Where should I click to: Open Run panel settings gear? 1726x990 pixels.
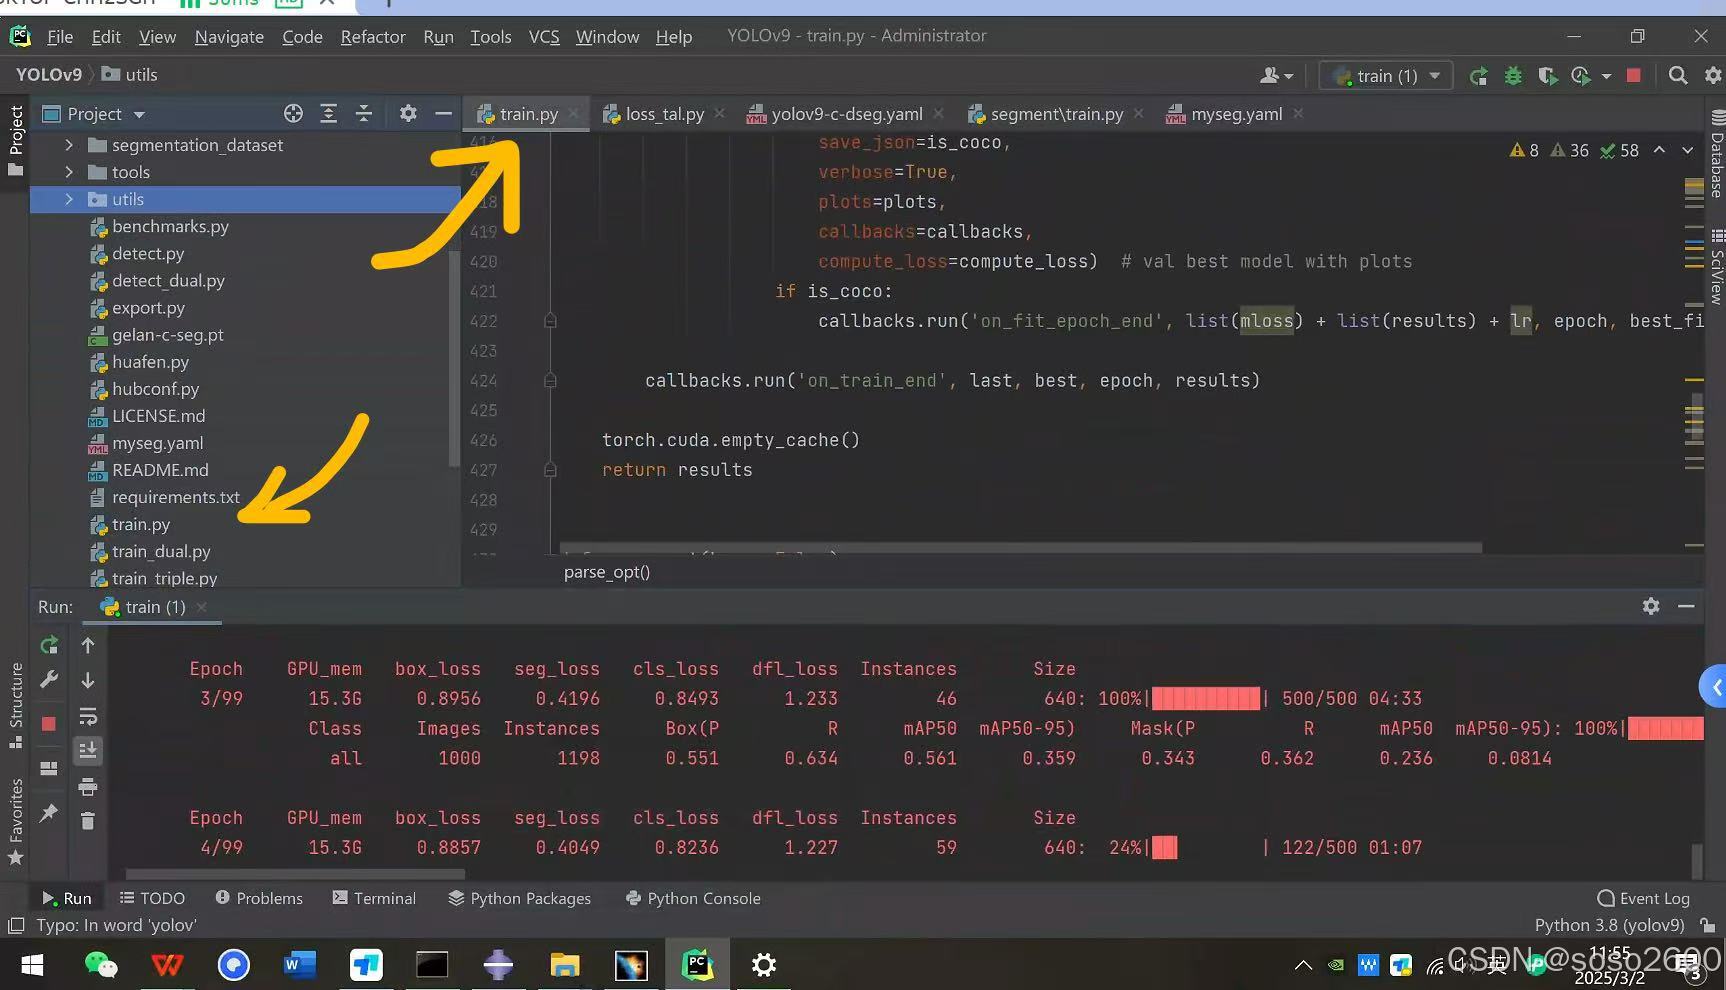point(1651,606)
